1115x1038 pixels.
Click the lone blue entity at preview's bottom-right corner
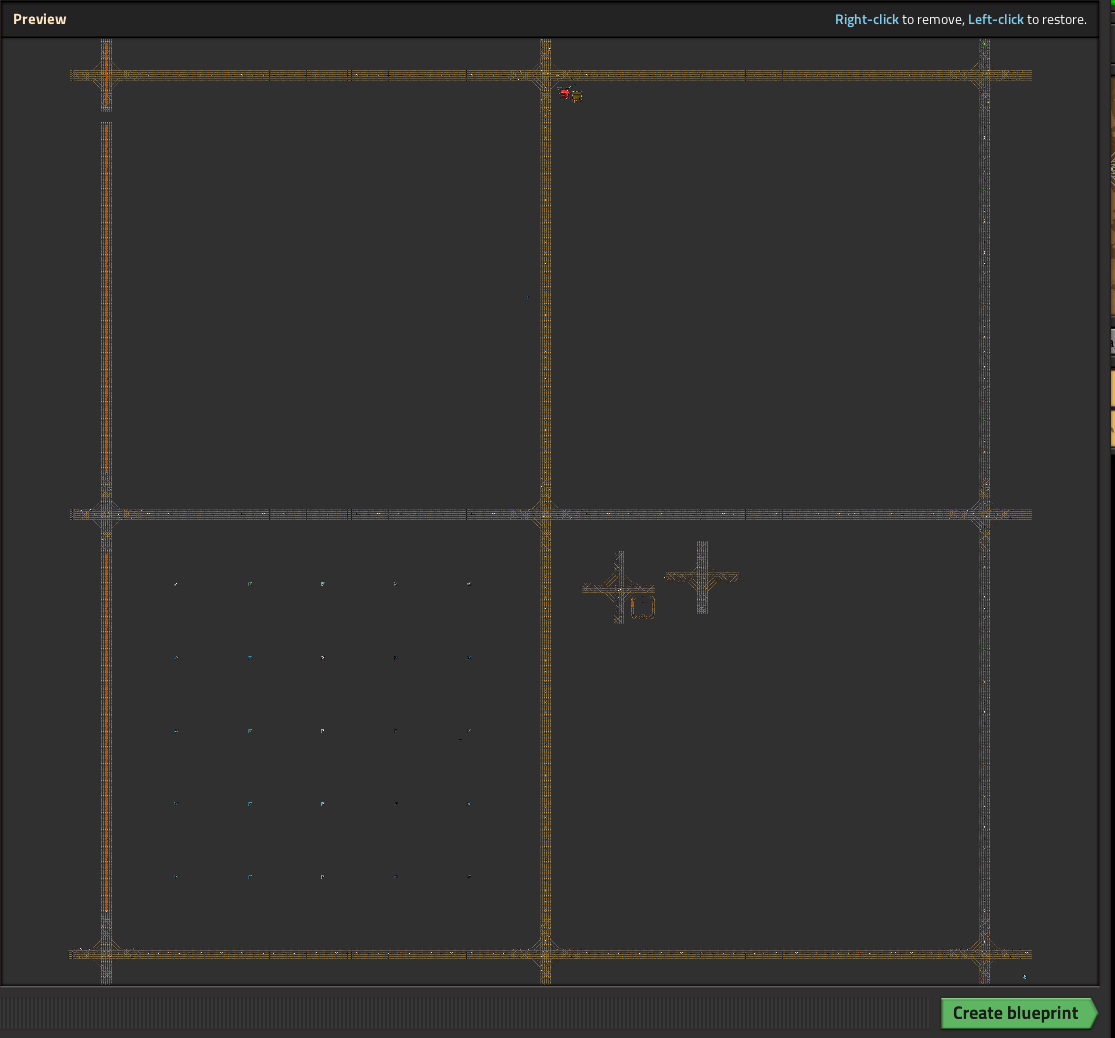click(x=1024, y=976)
